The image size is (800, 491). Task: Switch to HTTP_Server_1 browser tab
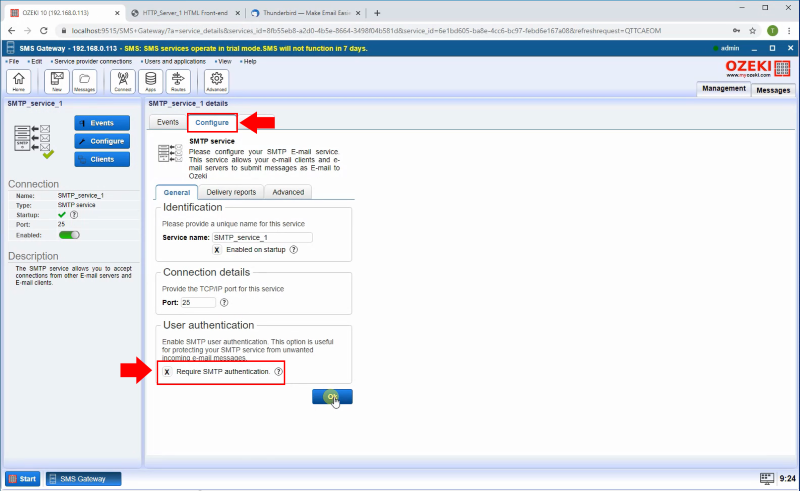click(x=185, y=13)
